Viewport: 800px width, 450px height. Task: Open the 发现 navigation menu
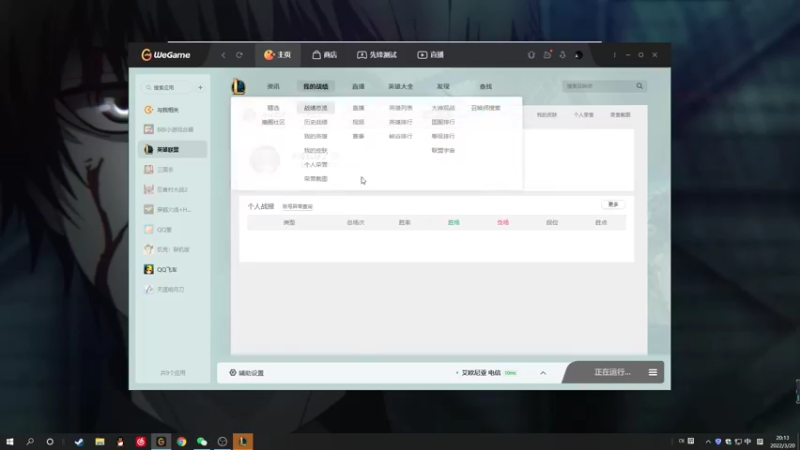[443, 86]
